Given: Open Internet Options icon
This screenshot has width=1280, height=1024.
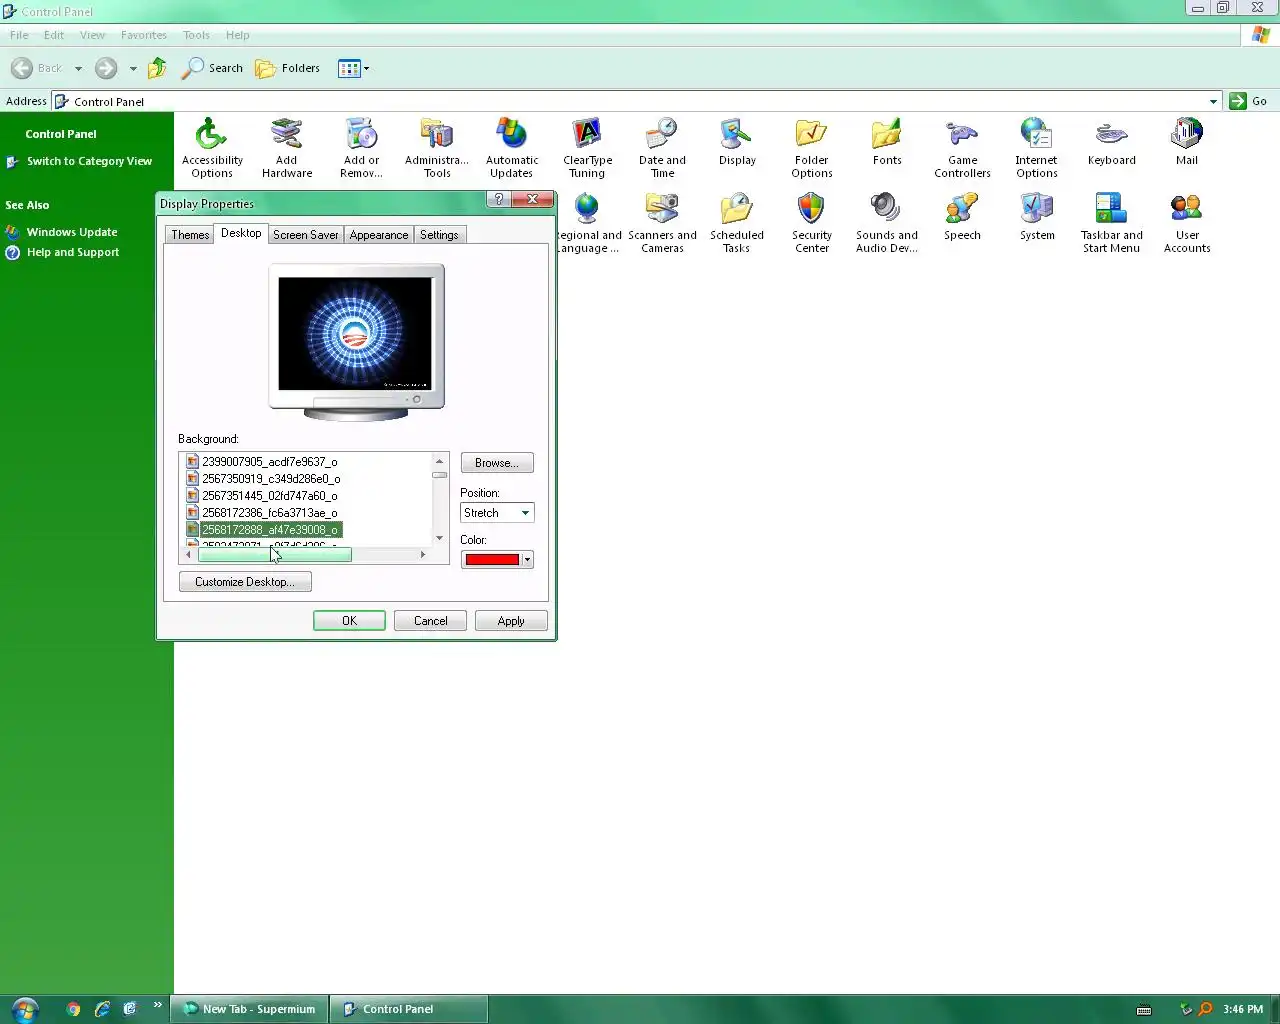Looking at the screenshot, I should [1037, 148].
